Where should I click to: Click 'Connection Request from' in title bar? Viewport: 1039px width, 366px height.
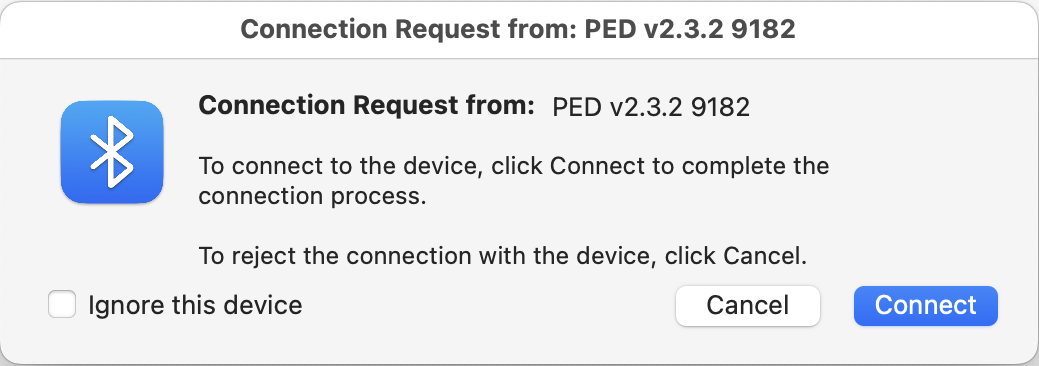(408, 29)
